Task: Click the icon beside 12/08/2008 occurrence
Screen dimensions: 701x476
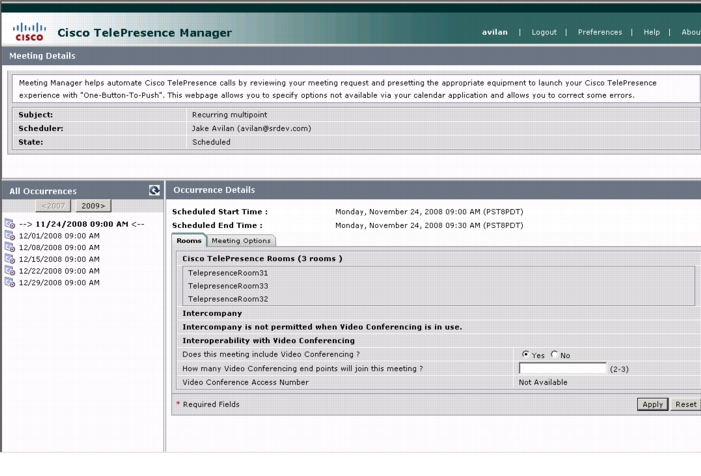Action: tap(10, 247)
